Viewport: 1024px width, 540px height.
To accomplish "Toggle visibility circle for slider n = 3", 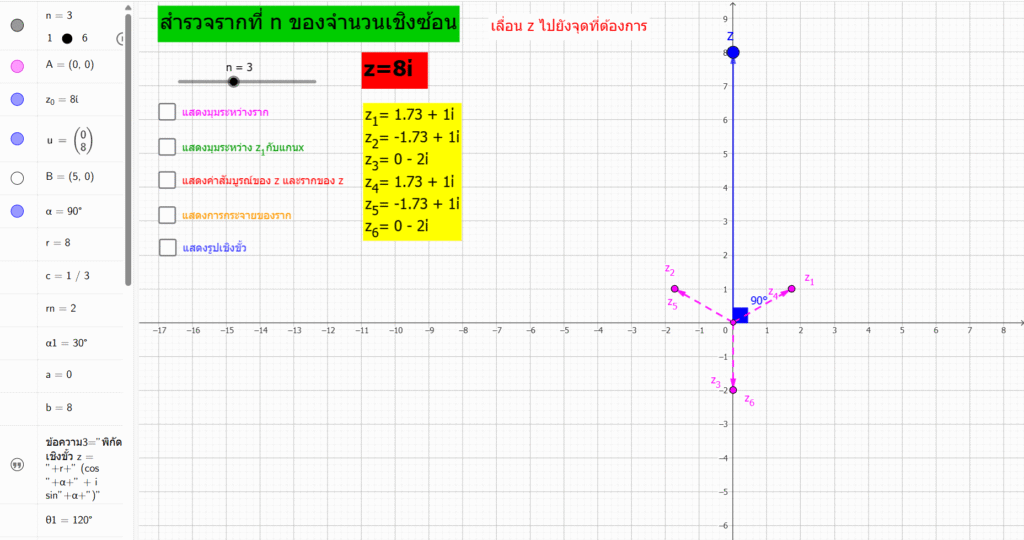I will (18, 25).
